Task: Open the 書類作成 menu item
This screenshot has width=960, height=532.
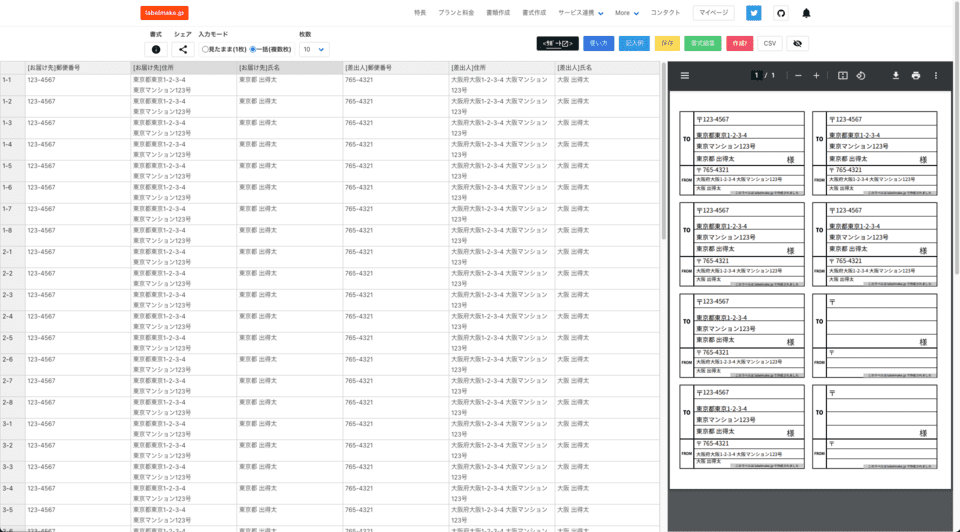Action: [498, 13]
